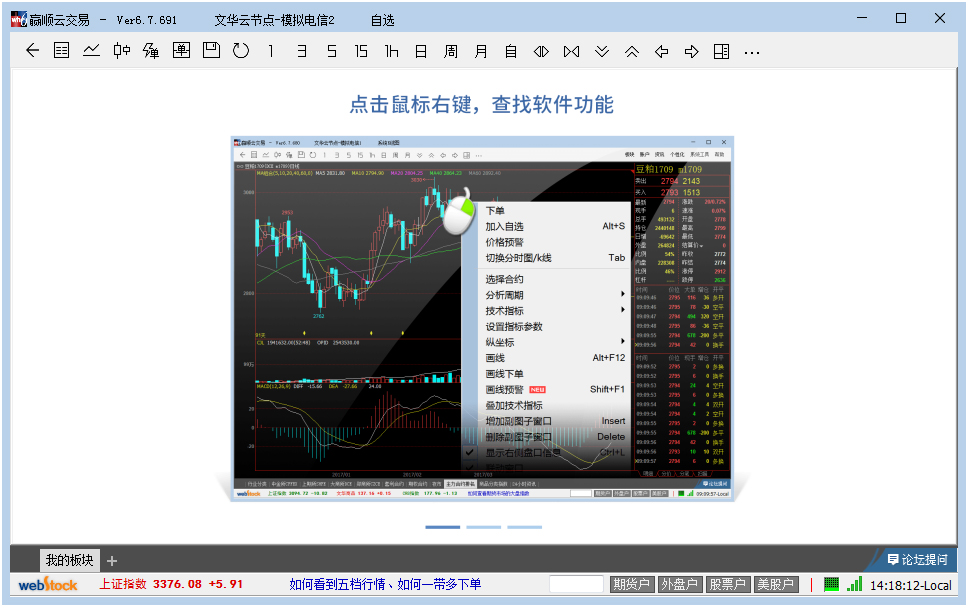Go back using the left arrow icon
Image resolution: width=969 pixels, height=608 pixels.
pyautogui.click(x=32, y=51)
